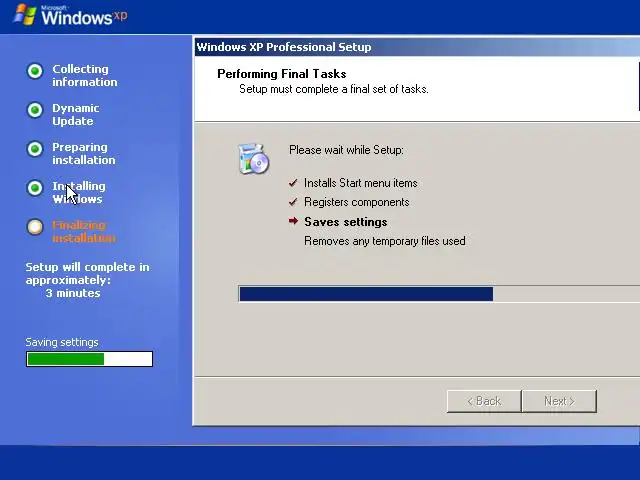Click the orange 'Finalizing installation' label

(x=84, y=231)
